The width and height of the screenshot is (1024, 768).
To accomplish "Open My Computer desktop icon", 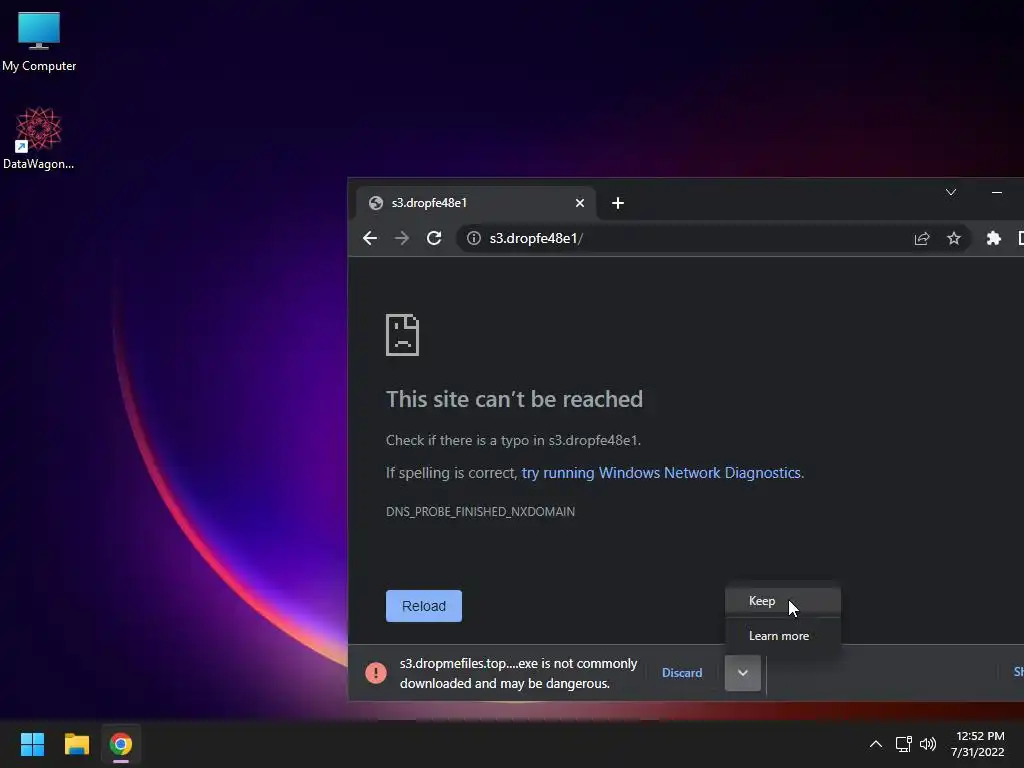I will 39,42.
